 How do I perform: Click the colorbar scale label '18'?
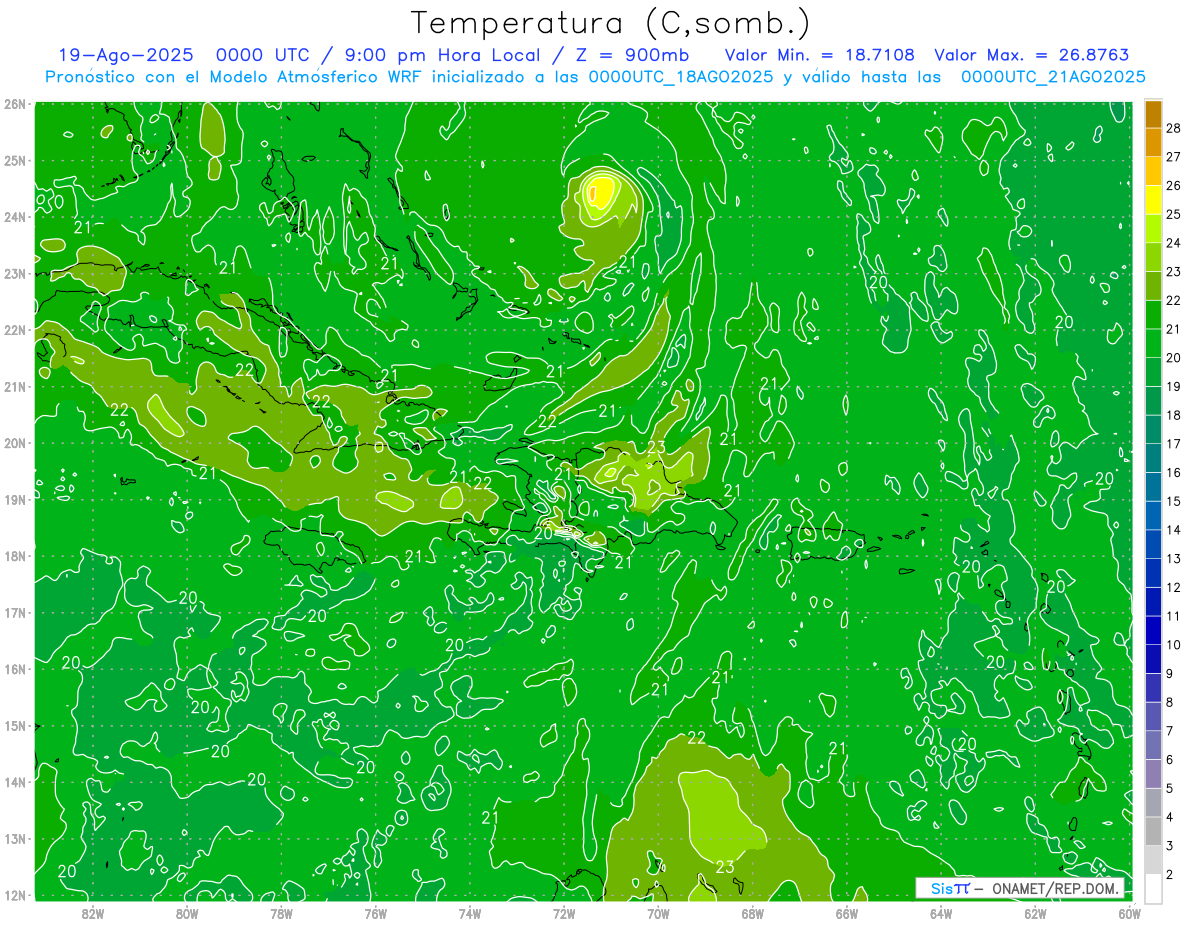[1174, 415]
